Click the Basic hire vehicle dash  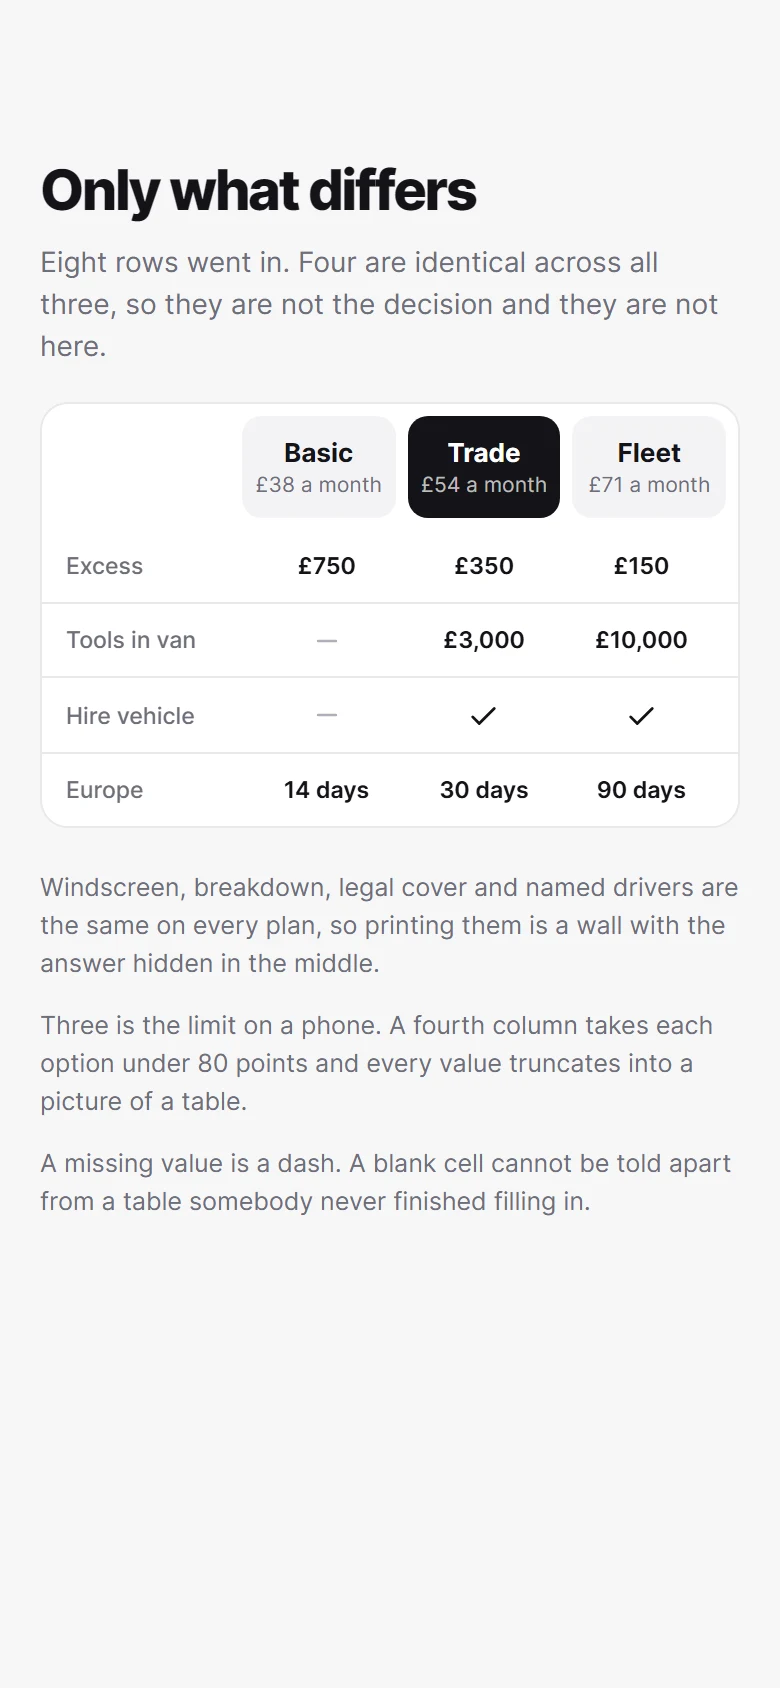pos(327,715)
